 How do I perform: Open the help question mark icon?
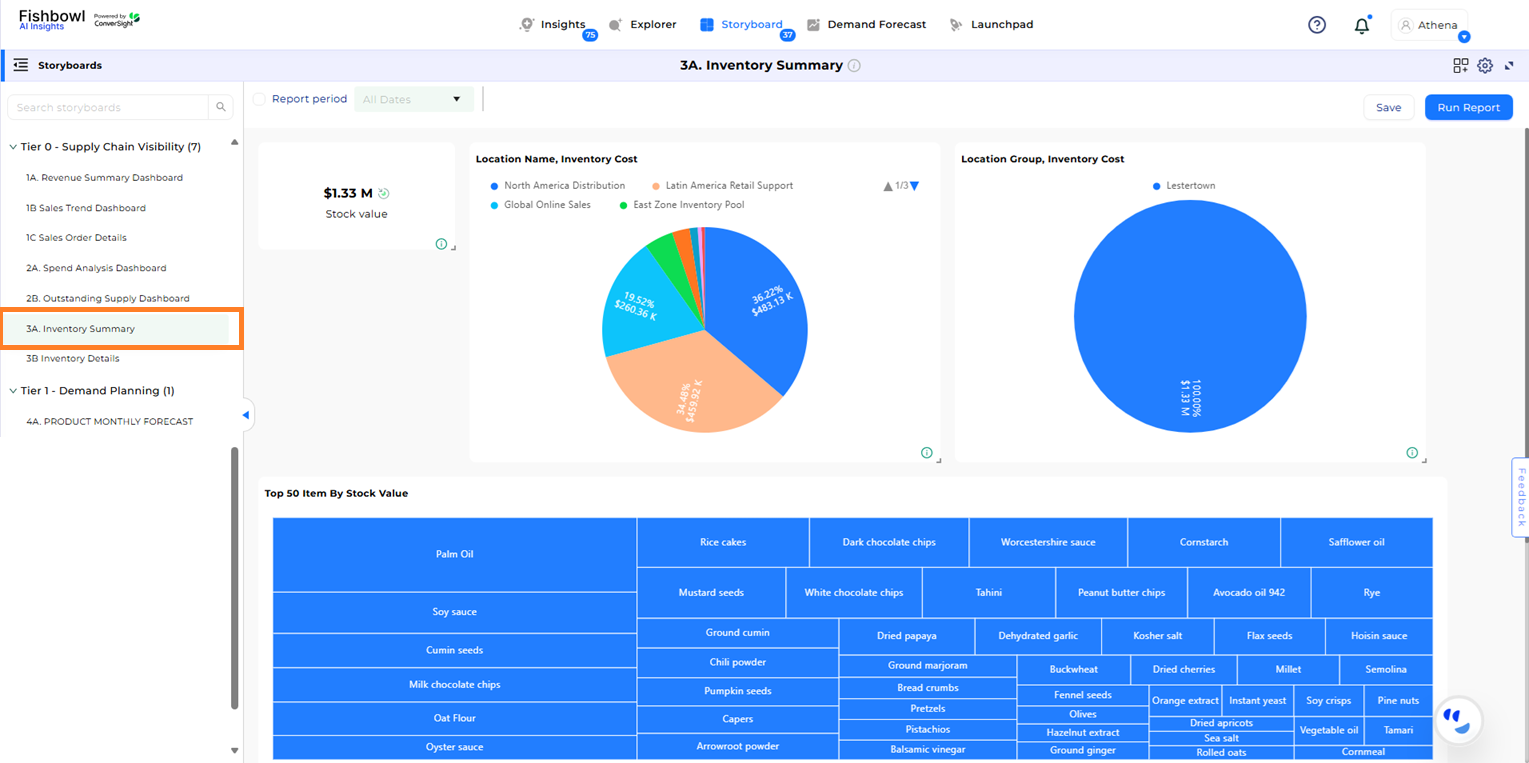[x=1316, y=24]
